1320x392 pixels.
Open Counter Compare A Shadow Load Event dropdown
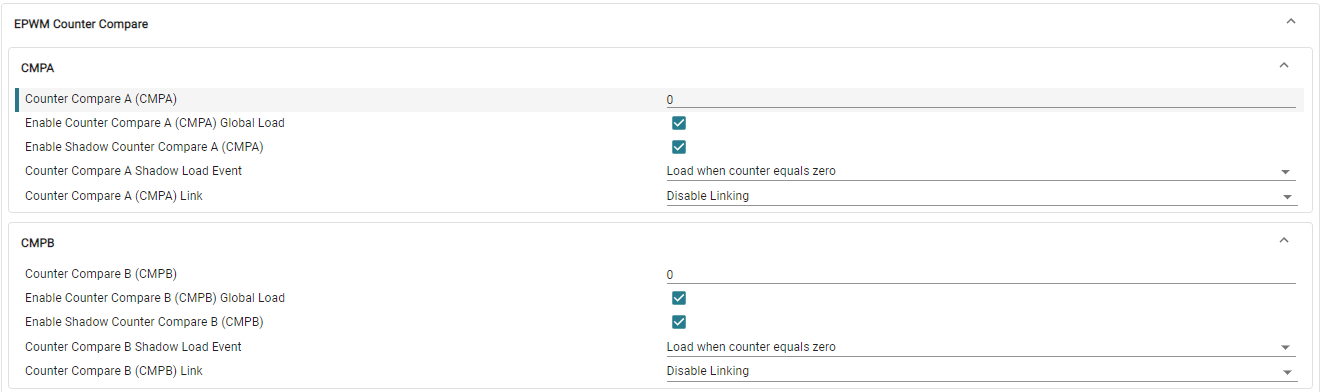[981, 171]
